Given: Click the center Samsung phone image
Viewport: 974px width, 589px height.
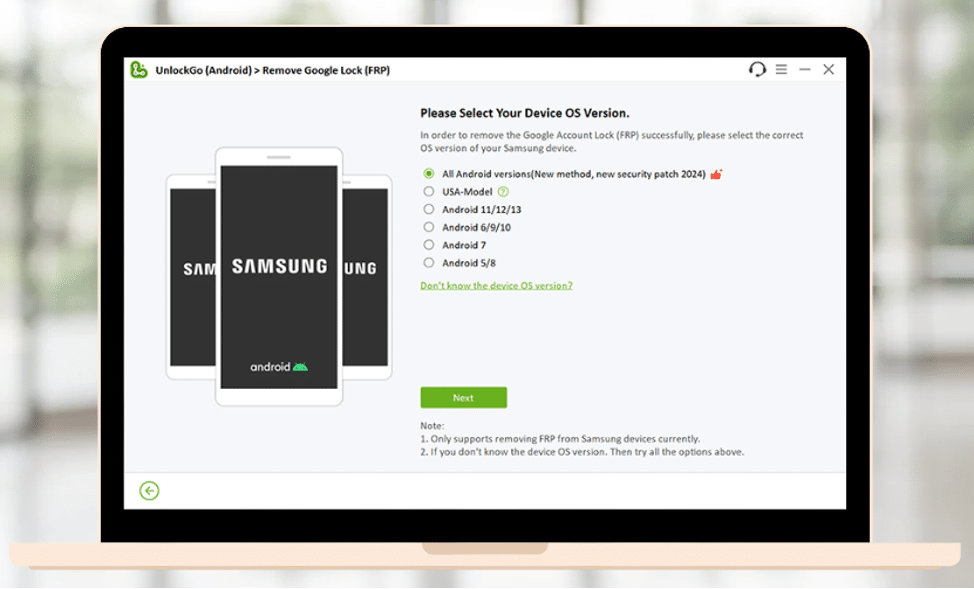Looking at the screenshot, I should pos(279,276).
